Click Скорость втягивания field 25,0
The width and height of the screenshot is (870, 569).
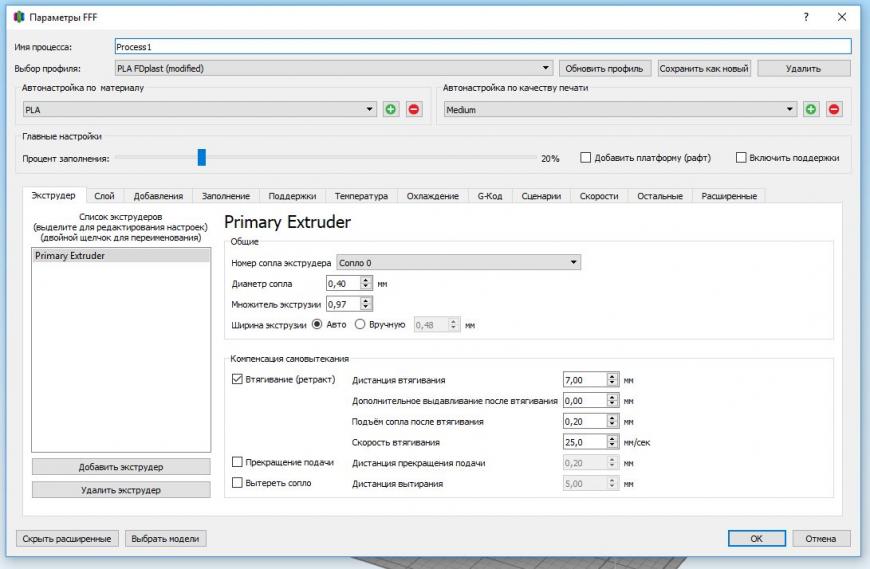(x=584, y=442)
